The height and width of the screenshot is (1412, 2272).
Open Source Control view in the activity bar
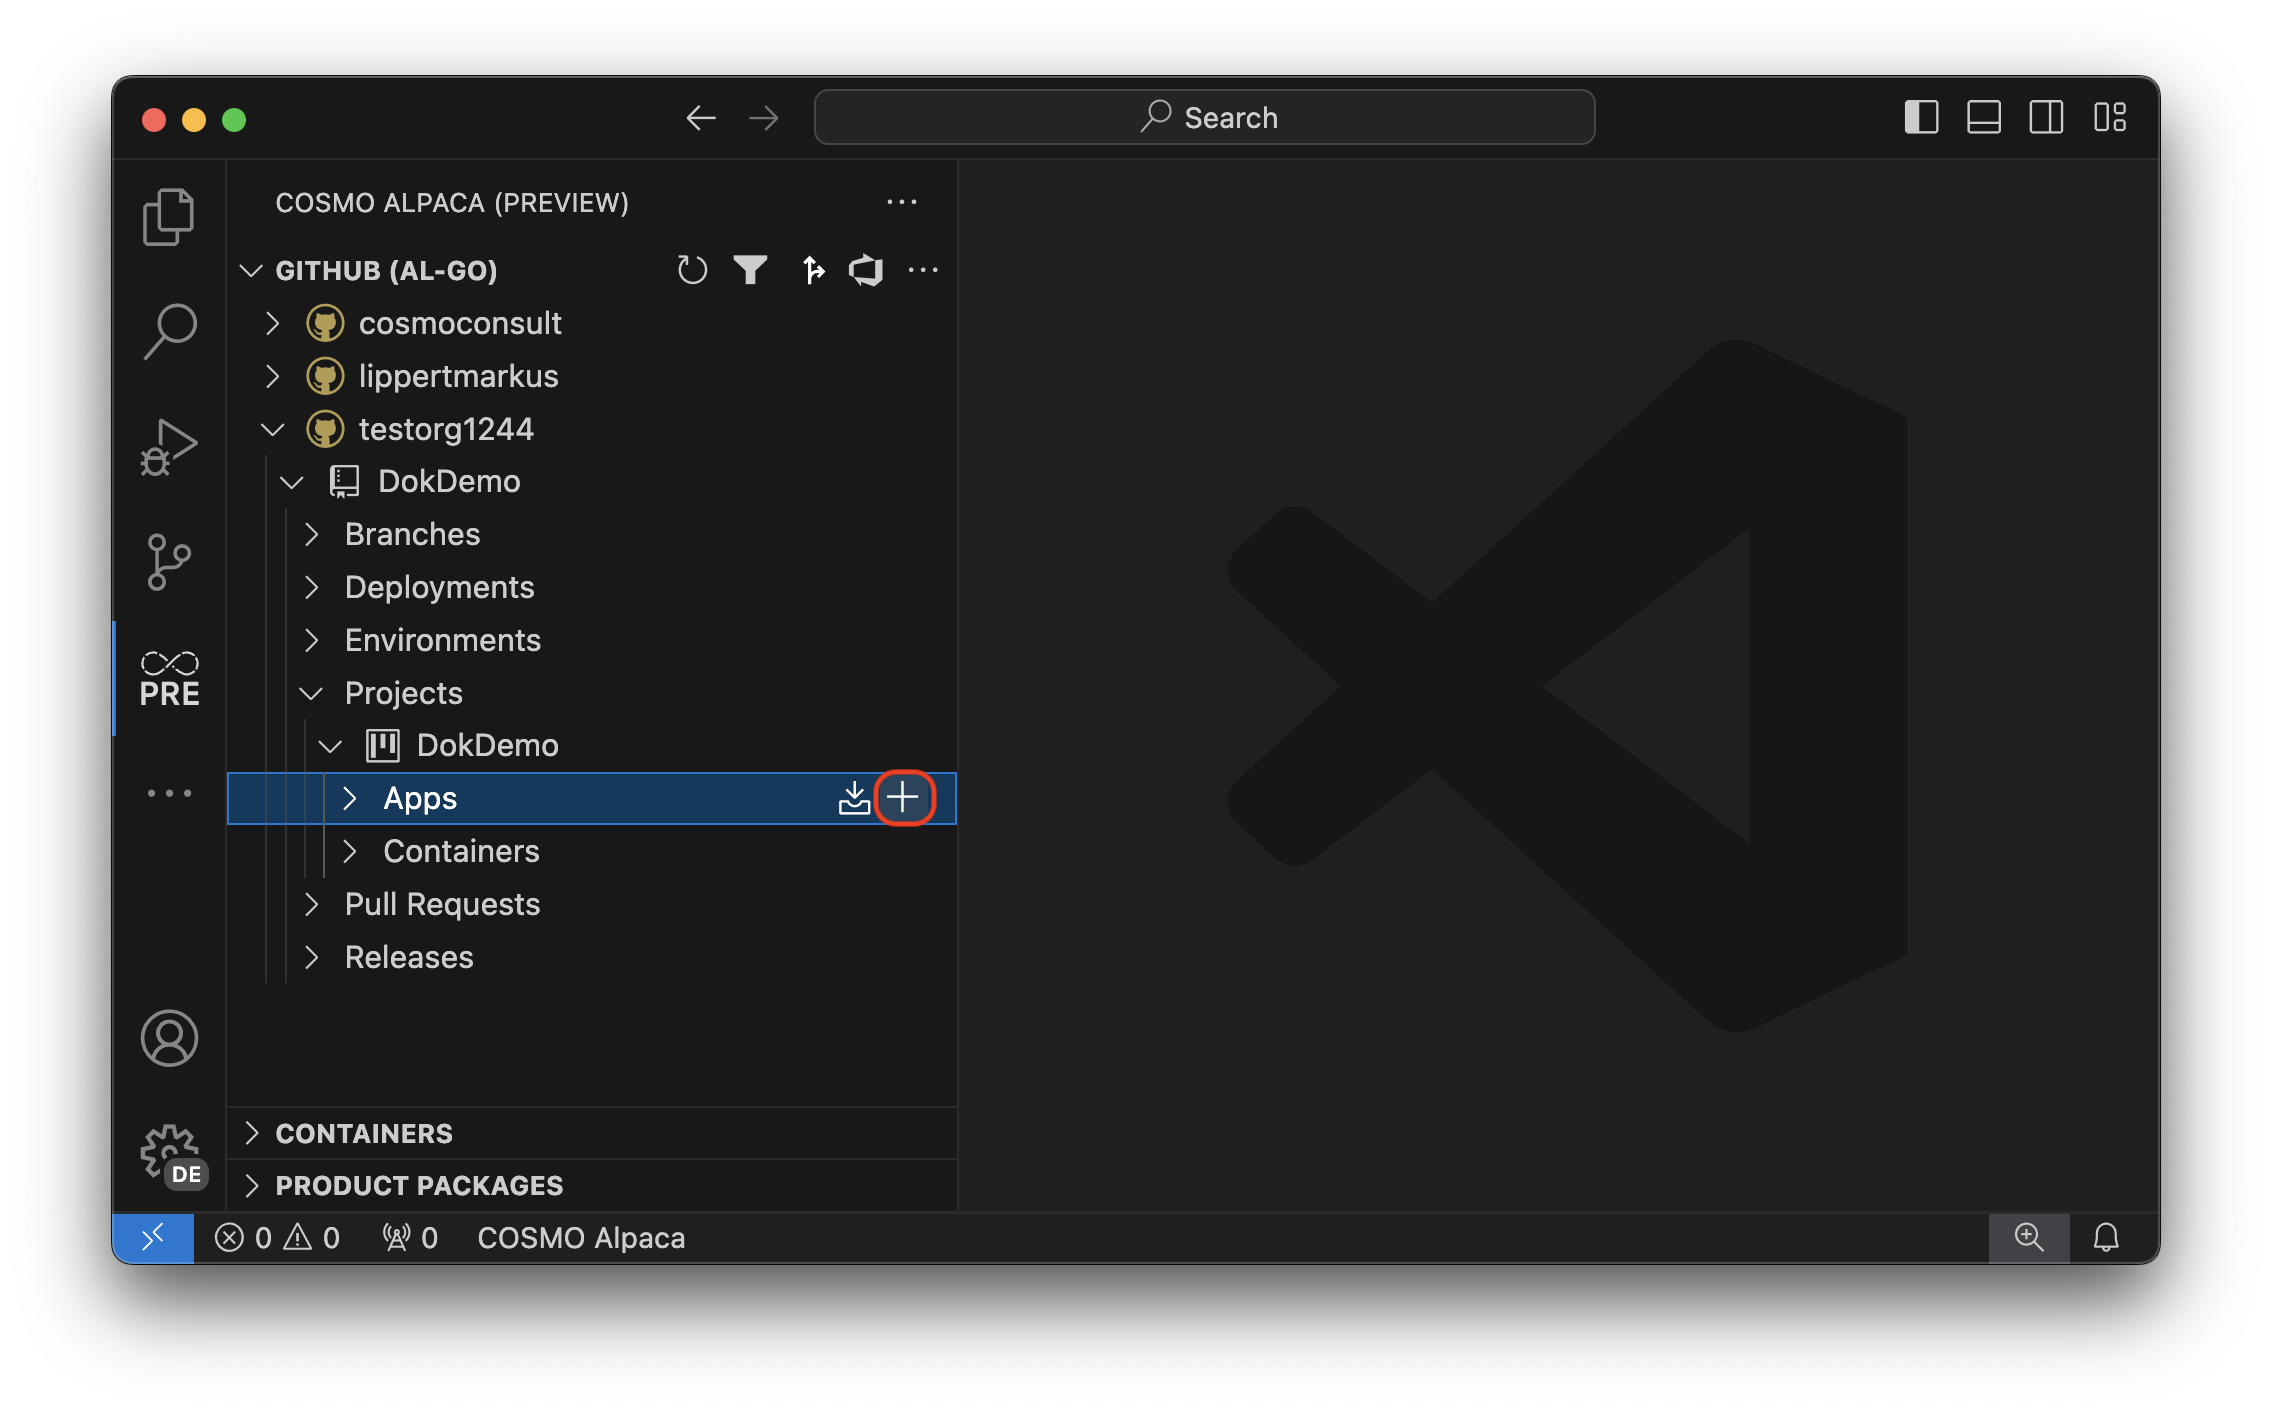[x=168, y=562]
